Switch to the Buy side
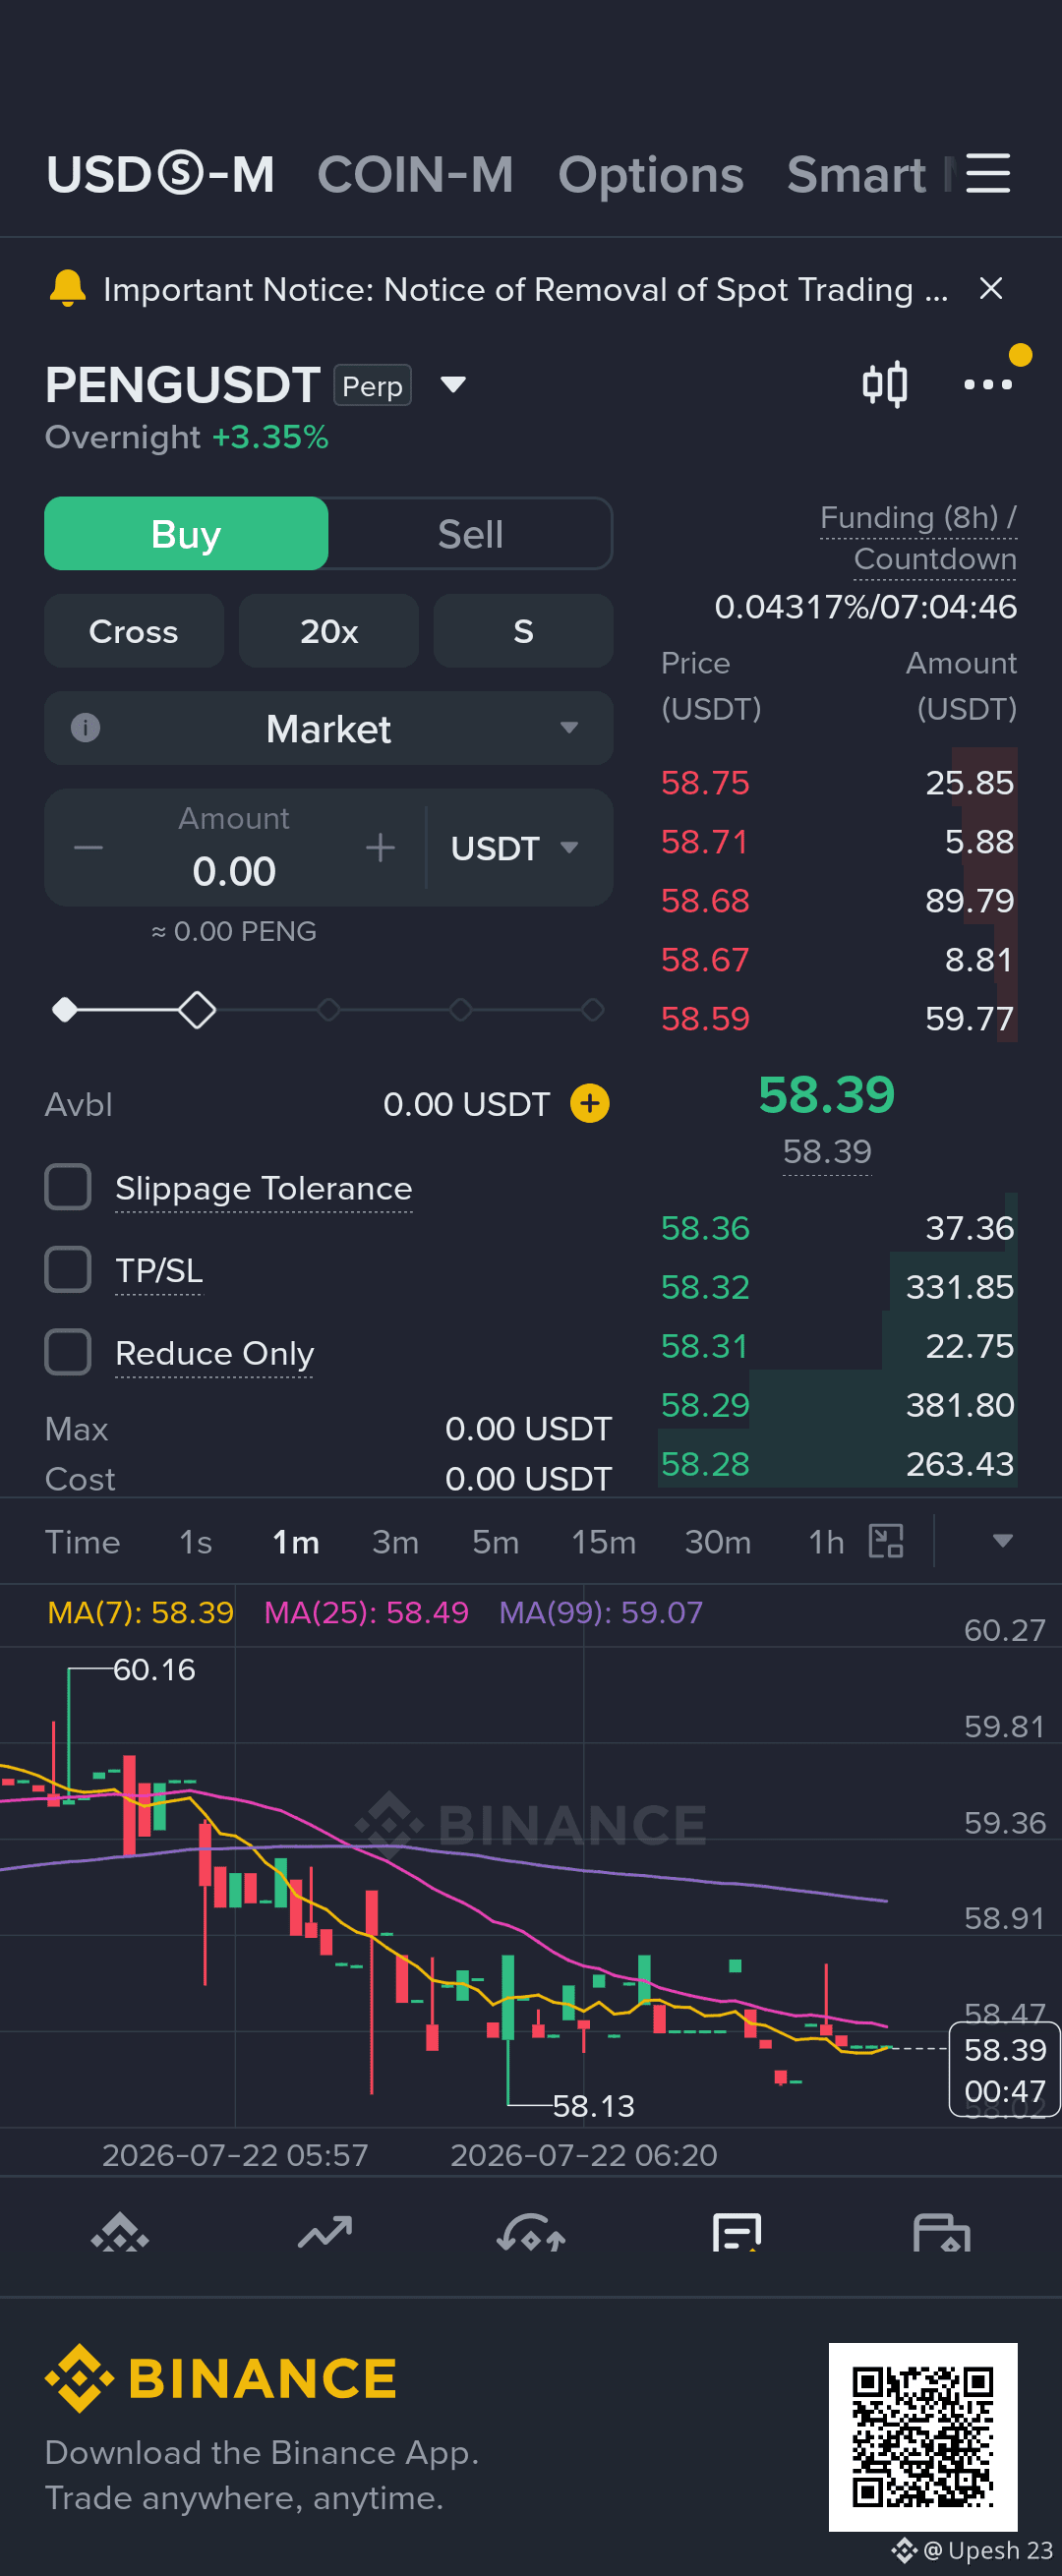1062x2576 pixels. click(x=186, y=534)
